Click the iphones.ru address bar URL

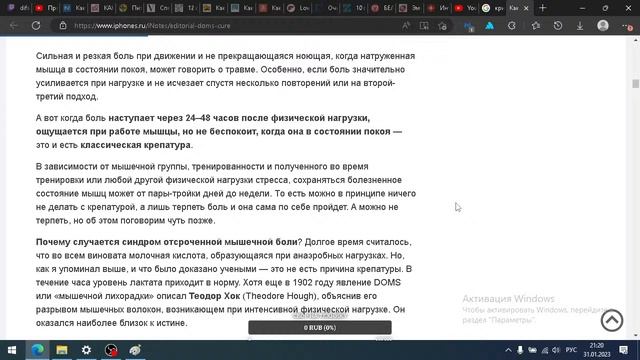(152, 26)
